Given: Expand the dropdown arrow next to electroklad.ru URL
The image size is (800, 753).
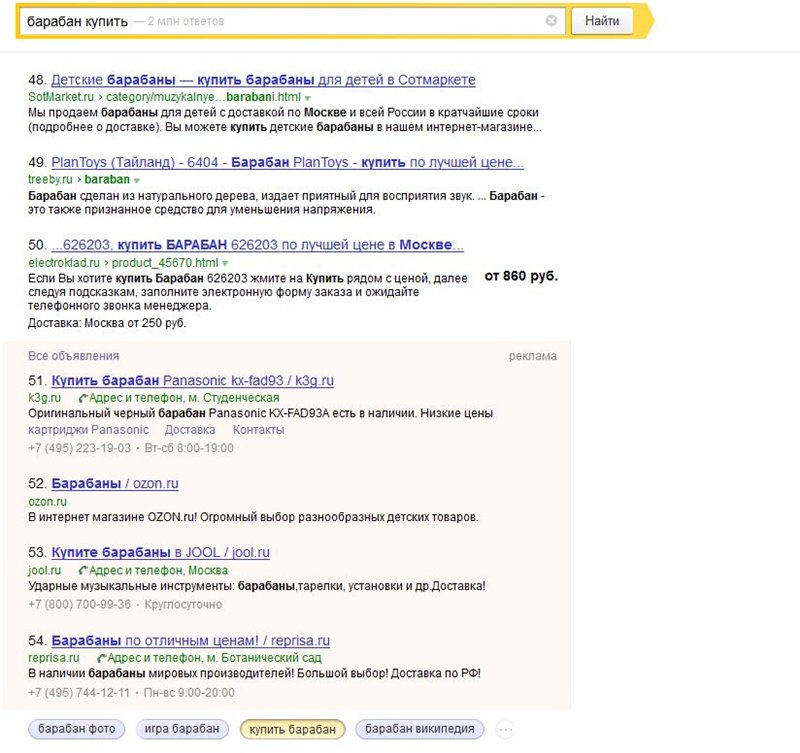Looking at the screenshot, I should point(225,264).
